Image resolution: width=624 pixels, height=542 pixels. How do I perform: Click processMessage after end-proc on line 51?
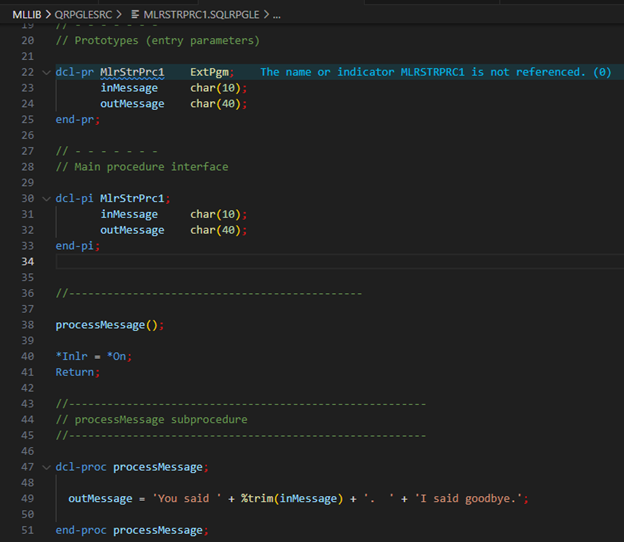point(158,530)
